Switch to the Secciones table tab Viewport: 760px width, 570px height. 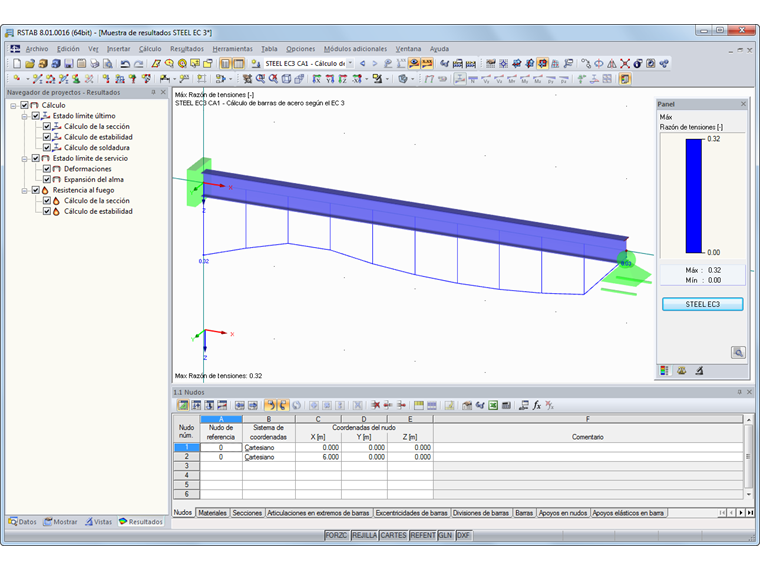pos(247,513)
